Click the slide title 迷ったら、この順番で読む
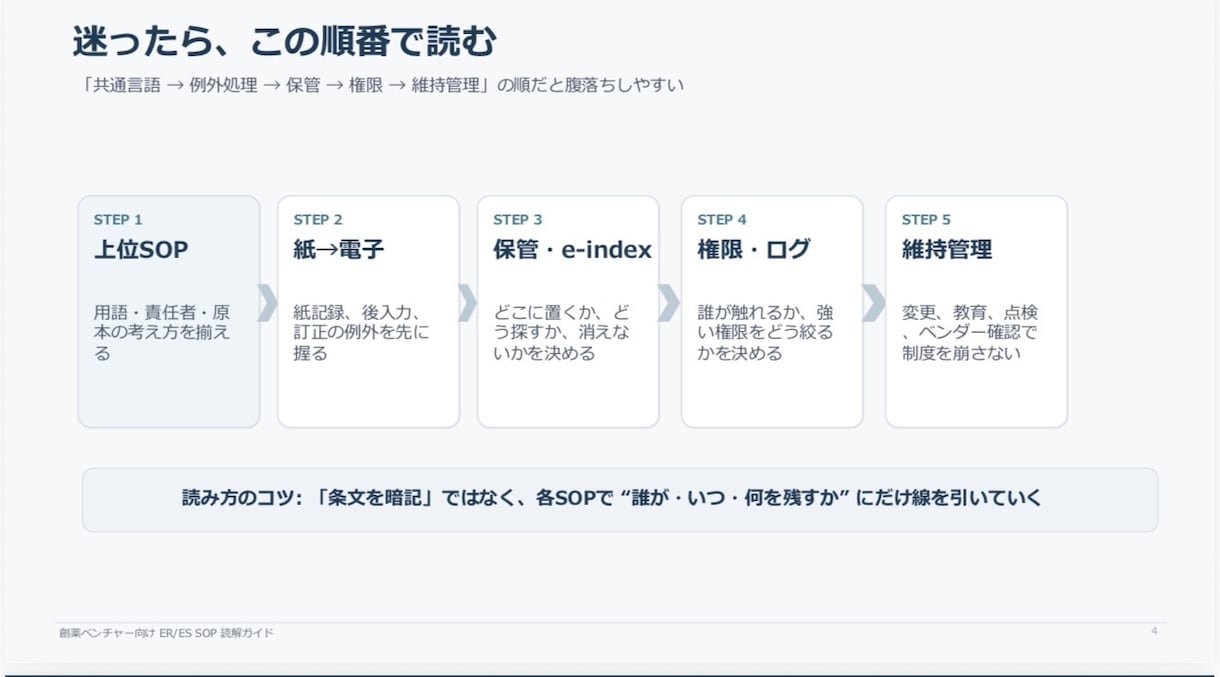Screen dimensions: 1220x677 pos(285,42)
